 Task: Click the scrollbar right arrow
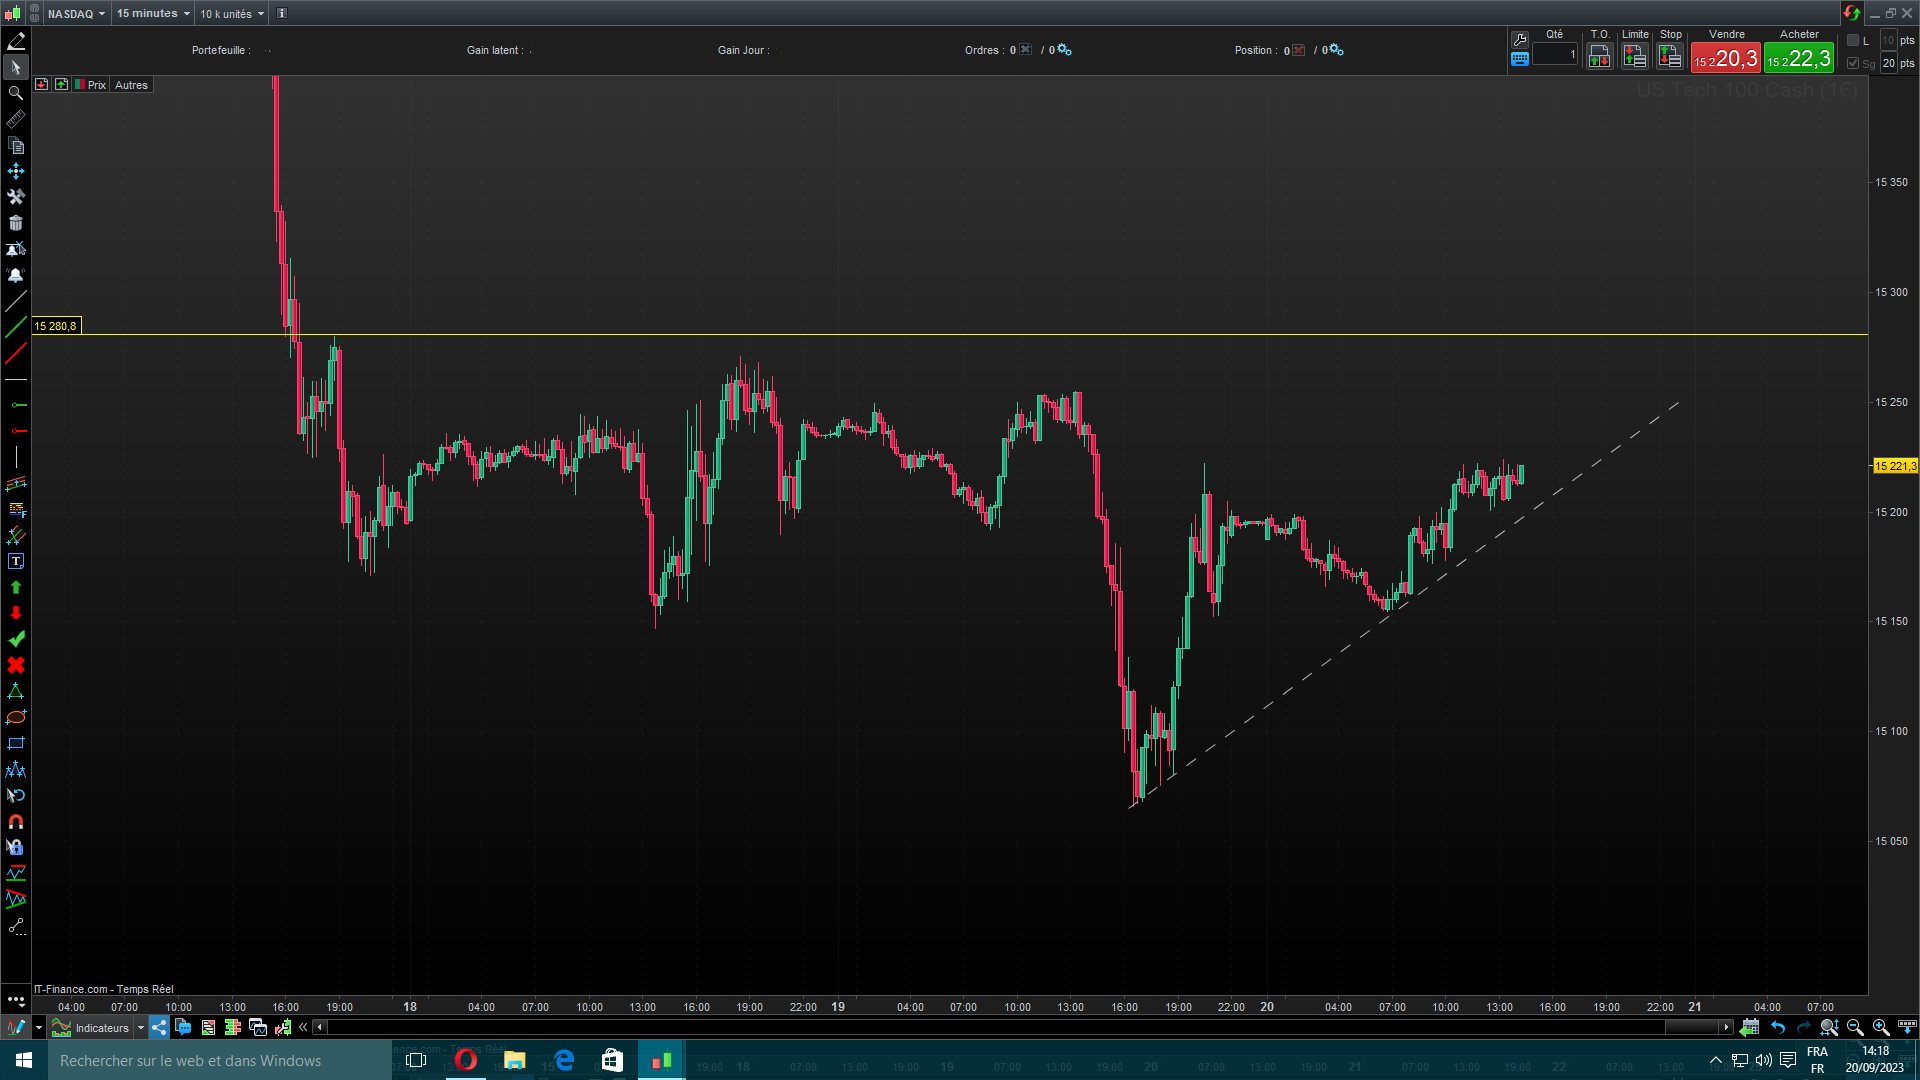pyautogui.click(x=1726, y=1027)
